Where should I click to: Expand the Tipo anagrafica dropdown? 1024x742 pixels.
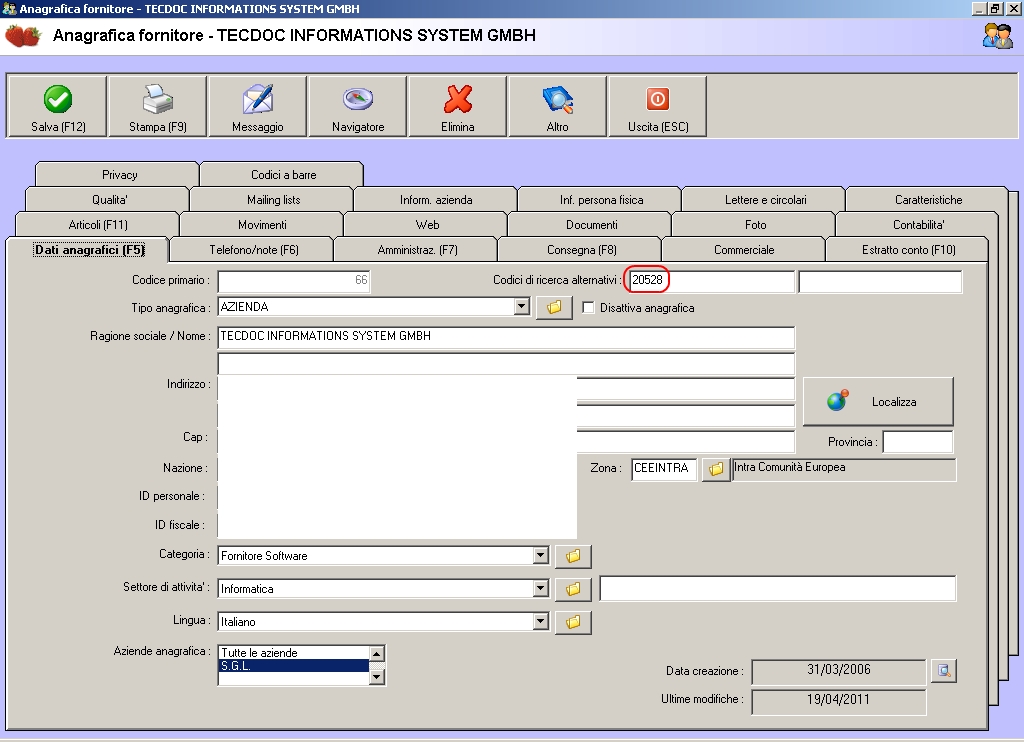tap(522, 307)
